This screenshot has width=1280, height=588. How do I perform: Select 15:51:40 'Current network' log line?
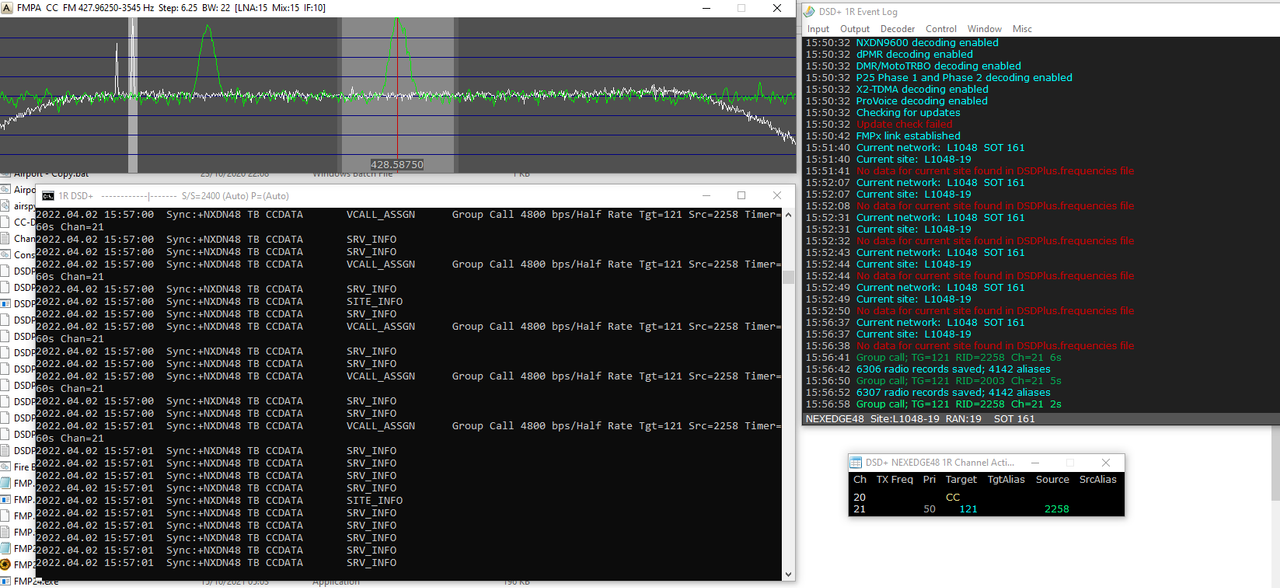point(940,148)
